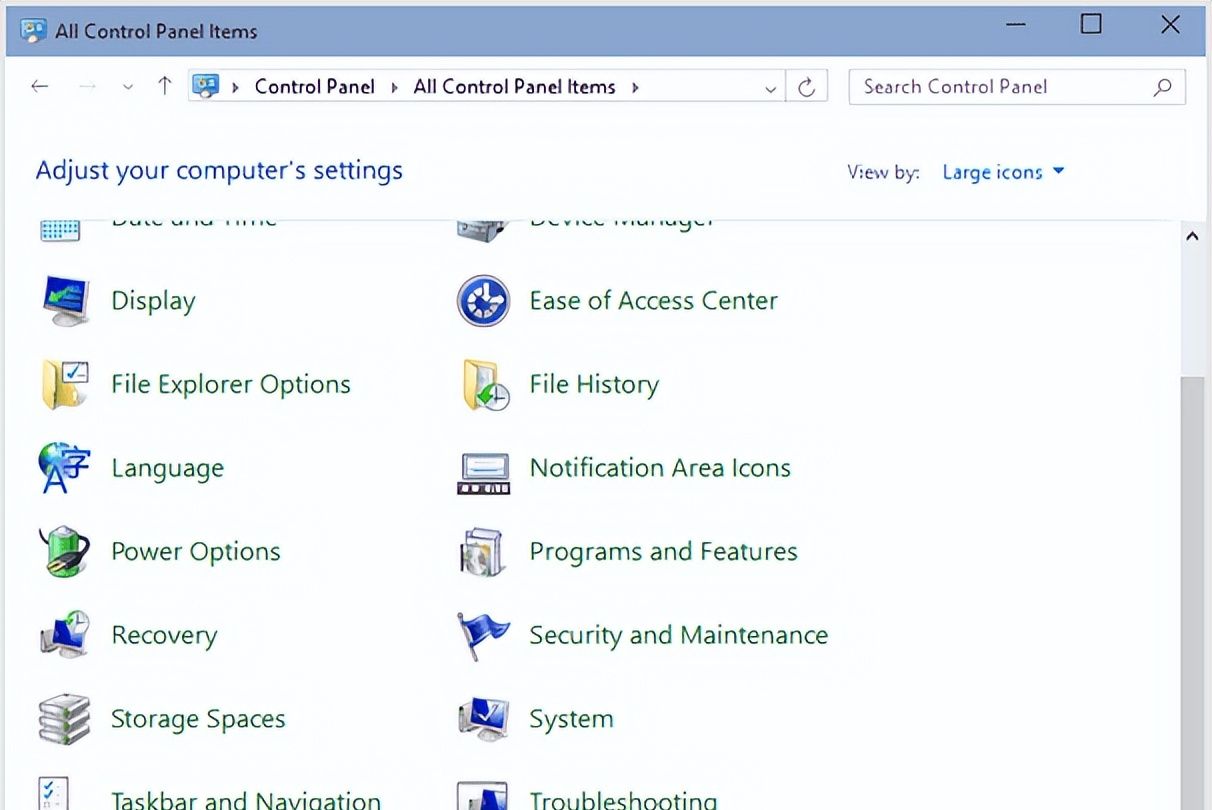
Task: Open the Language link
Action: [167, 469]
